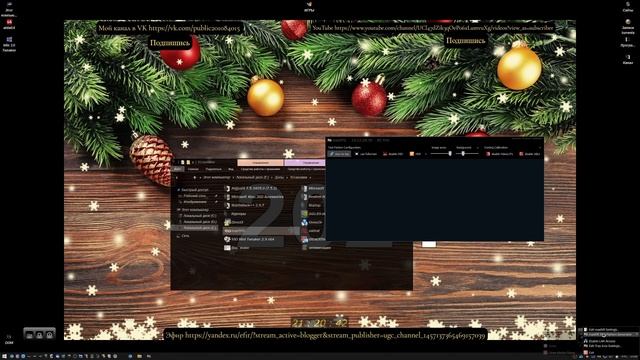The image size is (640, 360).
Task: Click the peach Управление tab in Explorer
Action: pyautogui.click(x=260, y=163)
